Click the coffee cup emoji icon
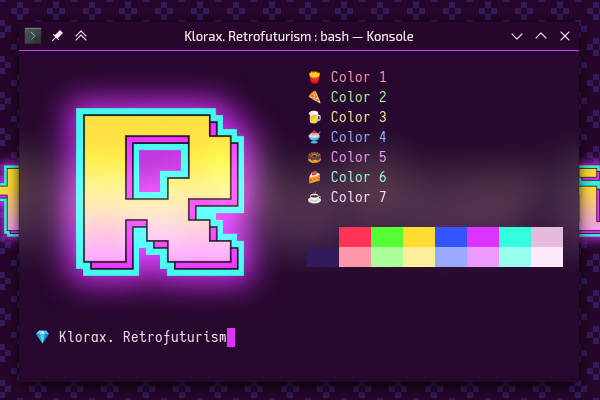 315,197
